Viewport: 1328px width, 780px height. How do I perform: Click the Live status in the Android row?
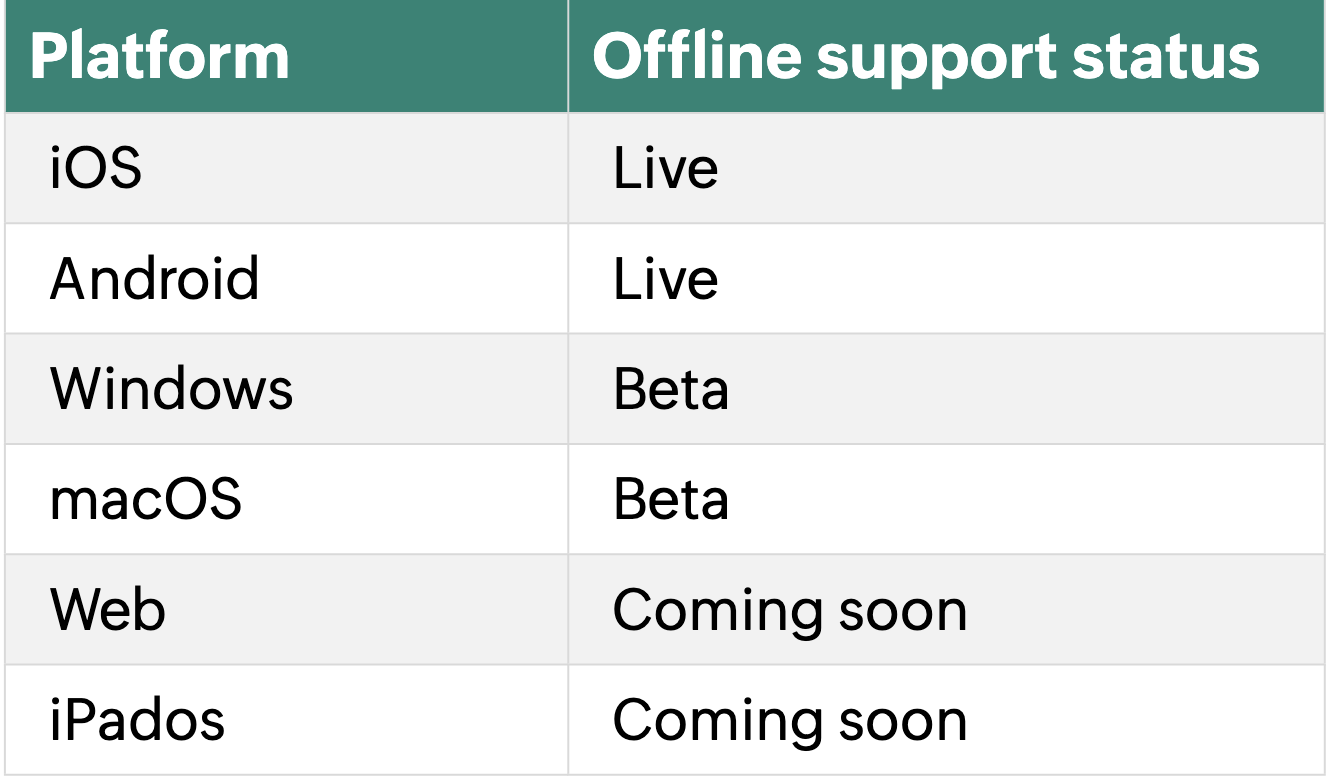[665, 278]
